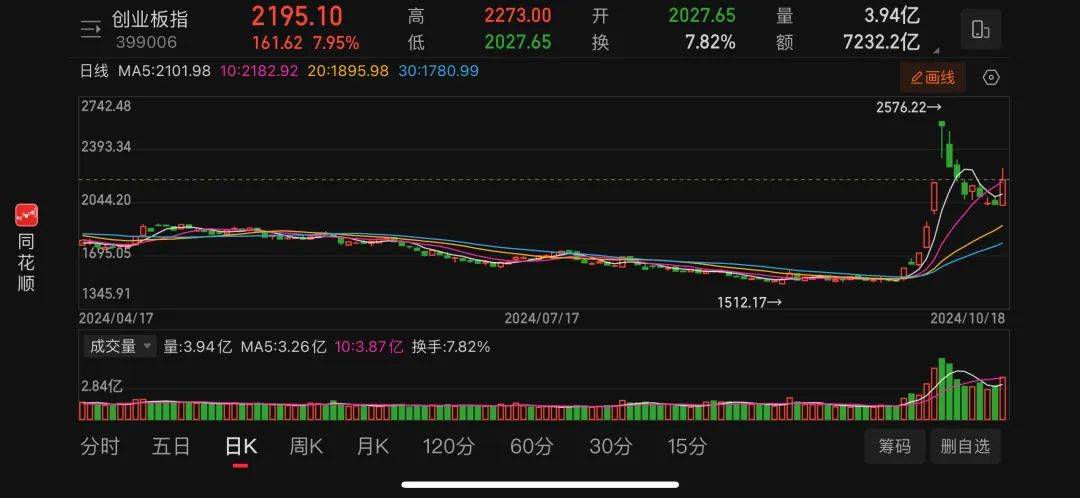Show the 15分 interval chart
Image resolution: width=1080 pixels, height=498 pixels.
tap(687, 446)
